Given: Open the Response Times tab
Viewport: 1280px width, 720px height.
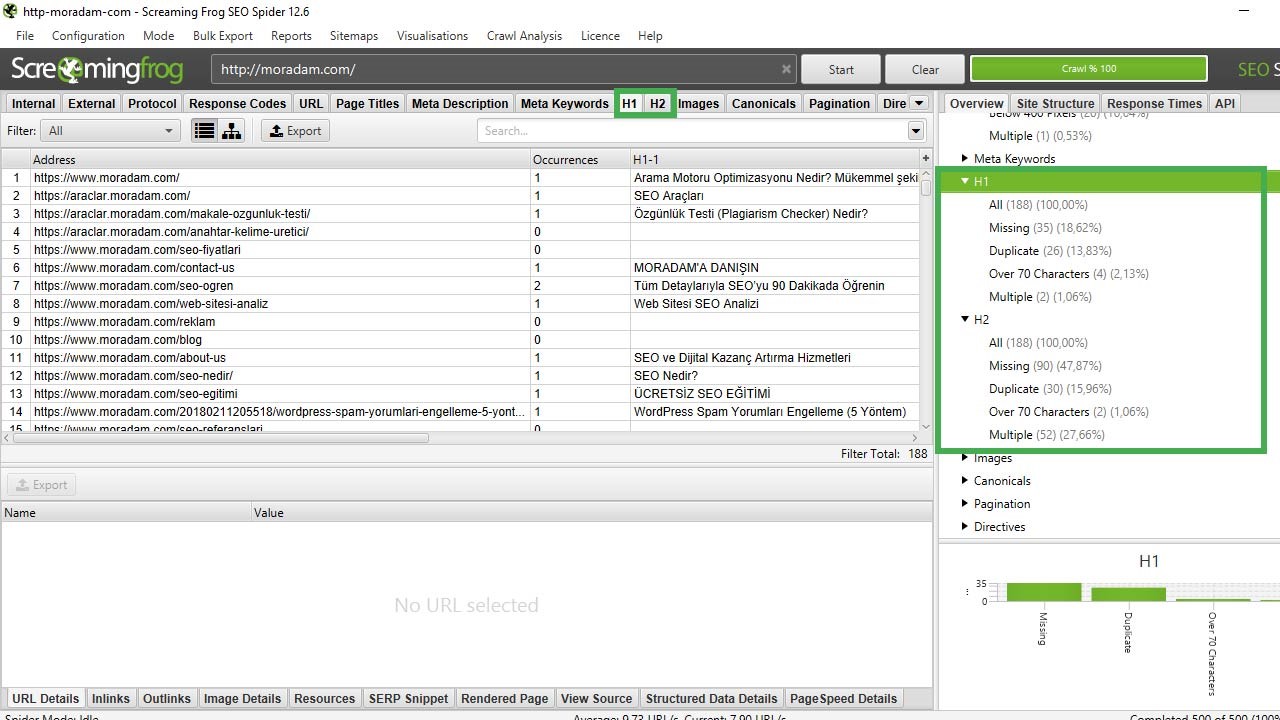Looking at the screenshot, I should (1154, 103).
